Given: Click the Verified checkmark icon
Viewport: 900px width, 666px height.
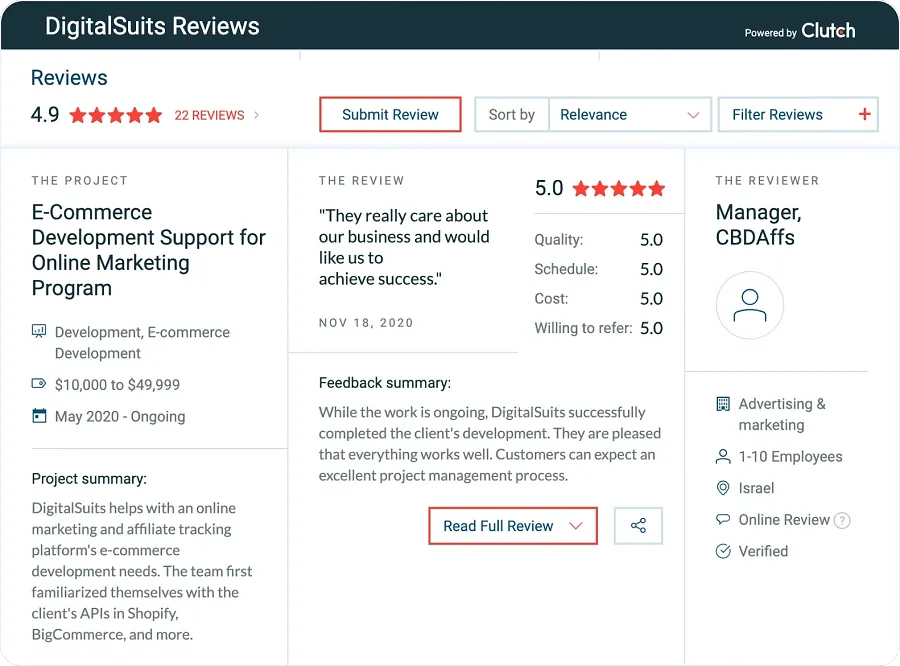Looking at the screenshot, I should (x=723, y=551).
